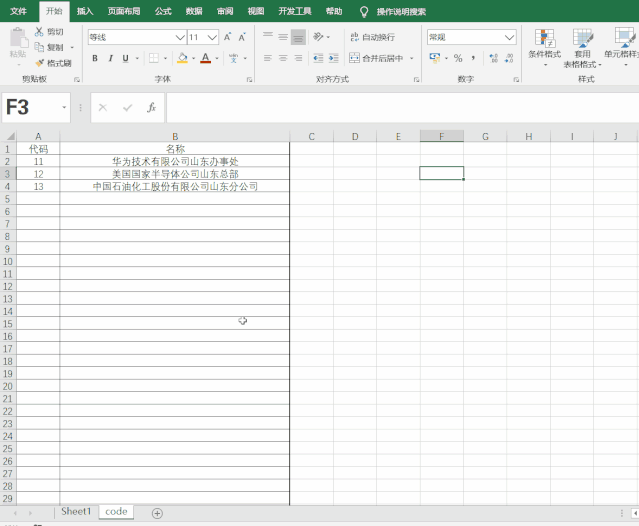
Task: Open the File (文件) tab
Action: [18, 11]
